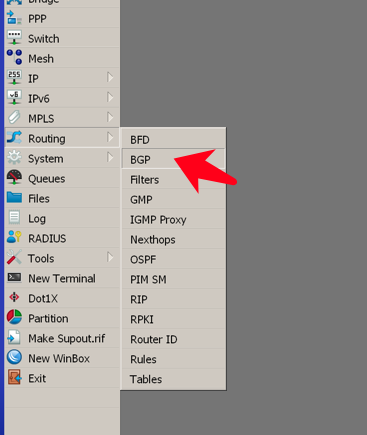Viewport: 367px width, 435px height.
Task: Expand the MPLS submenu arrow
Action: tap(110, 117)
